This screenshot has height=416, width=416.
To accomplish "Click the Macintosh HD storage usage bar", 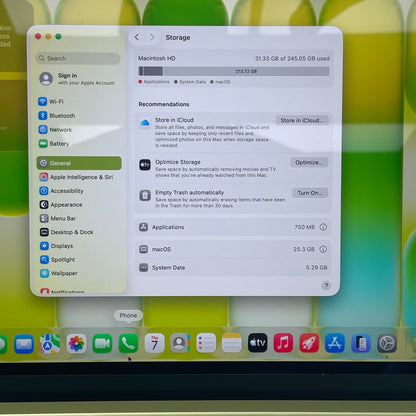I will pos(234,71).
